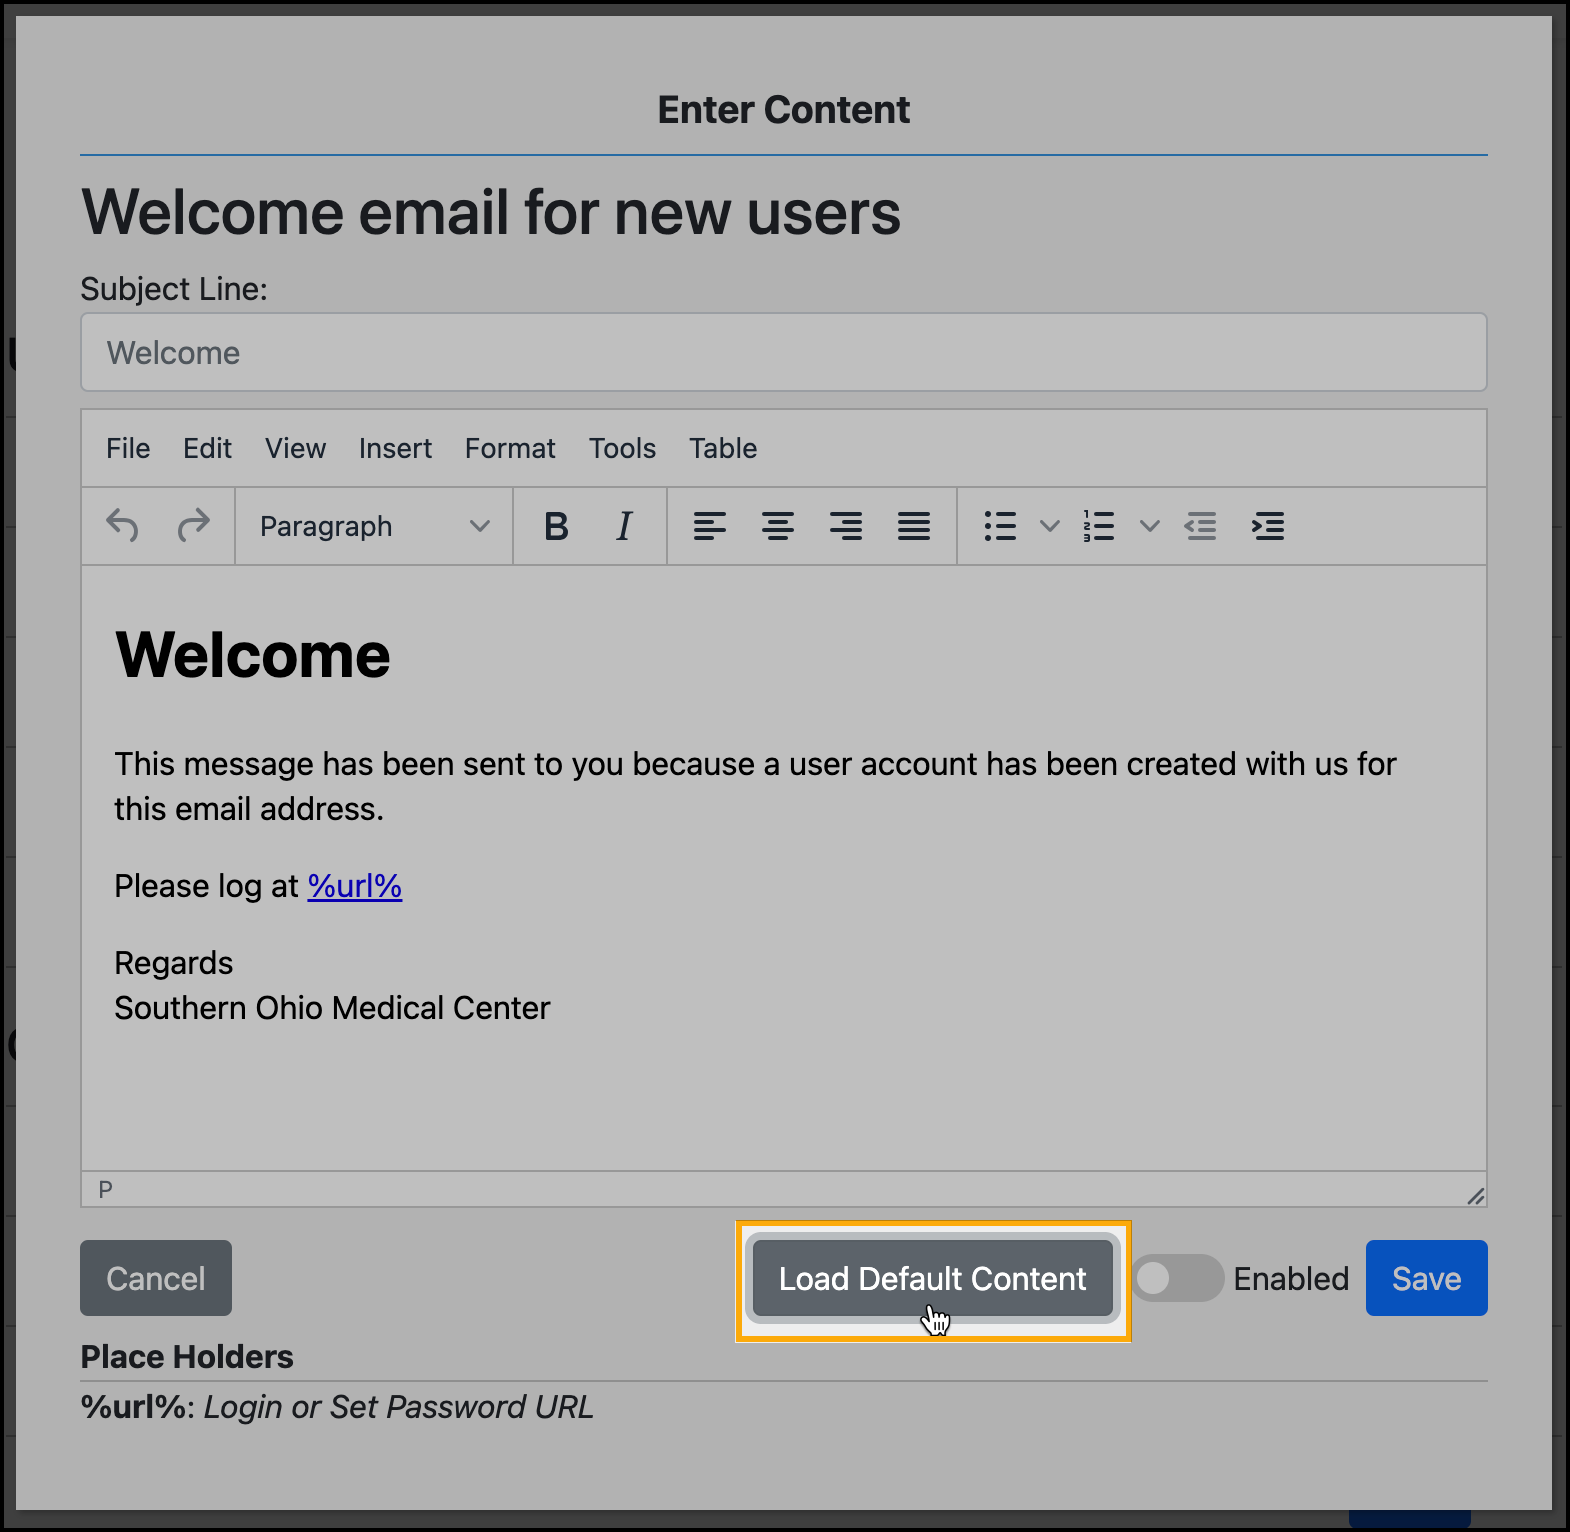Click the Undo arrow icon
The height and width of the screenshot is (1532, 1570).
pos(123,525)
